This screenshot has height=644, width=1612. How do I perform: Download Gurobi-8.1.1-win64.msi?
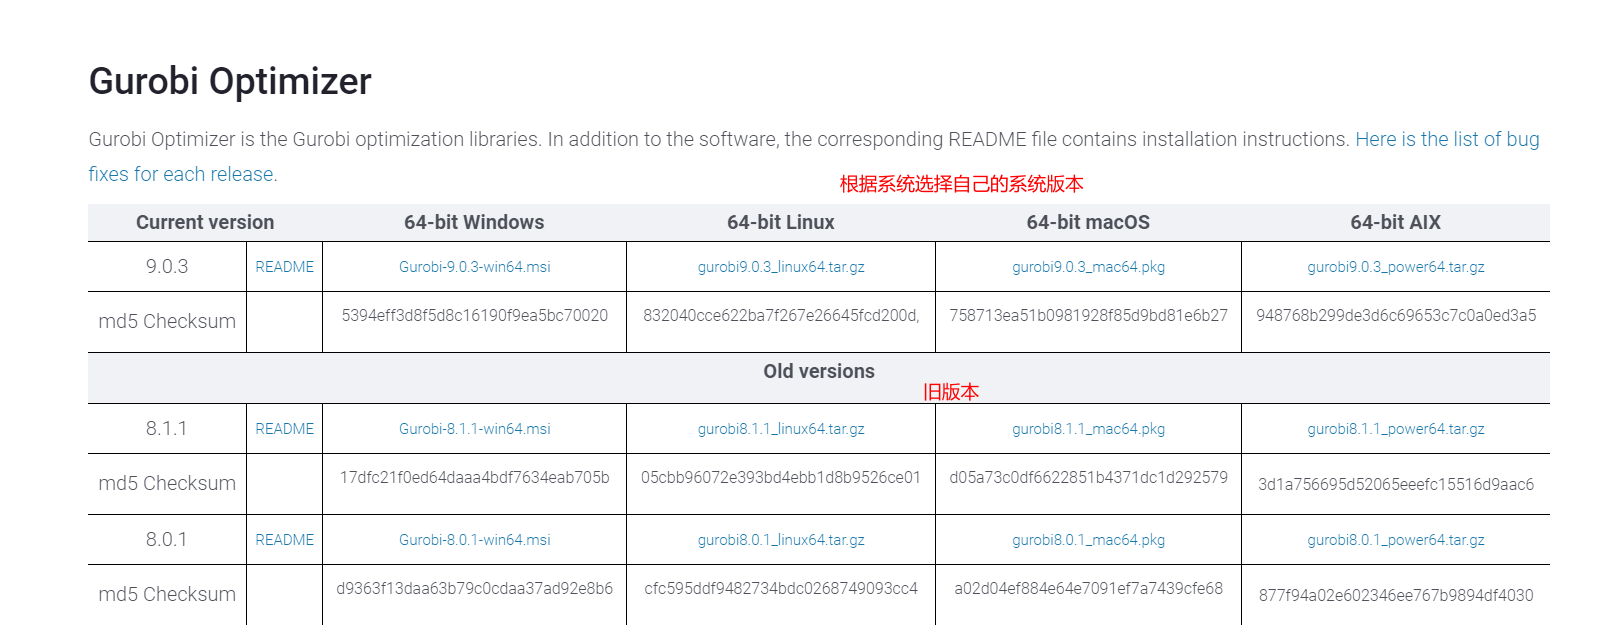475,429
